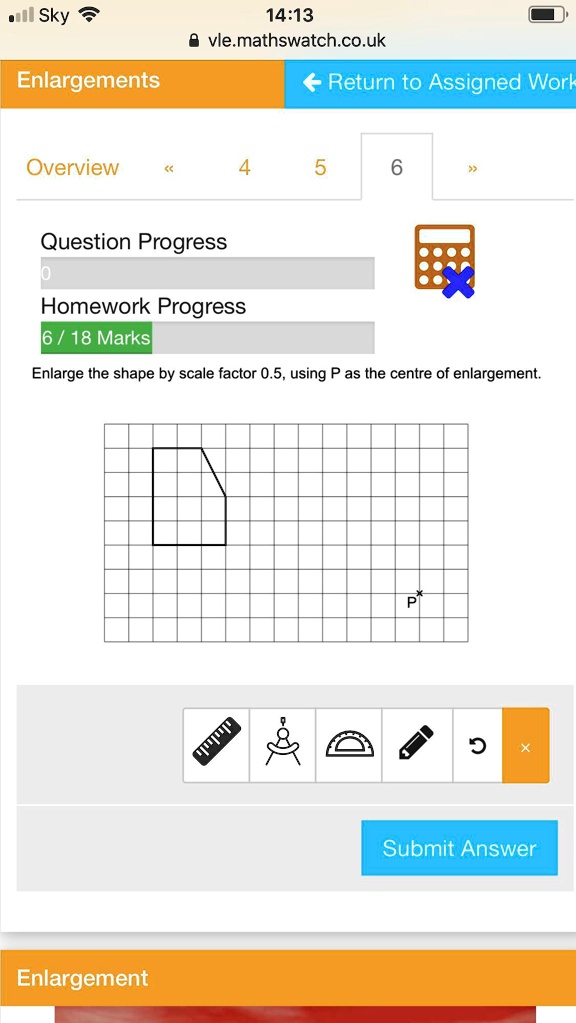Viewport: 576px width, 1023px height.
Task: Submit Answer for the enlargement question
Action: (x=459, y=847)
